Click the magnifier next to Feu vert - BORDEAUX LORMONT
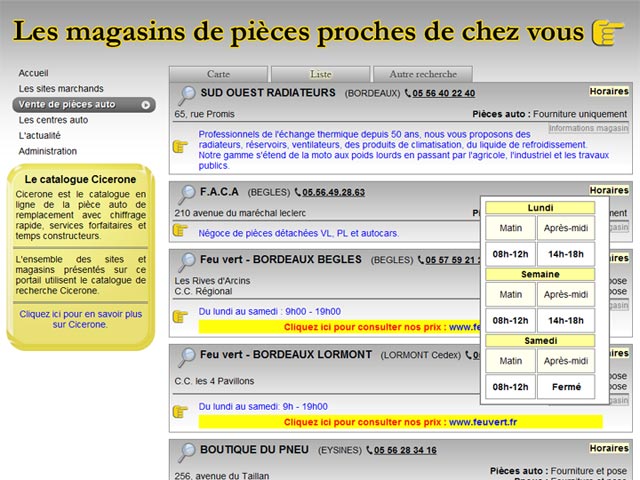This screenshot has width=640, height=480. coord(187,357)
